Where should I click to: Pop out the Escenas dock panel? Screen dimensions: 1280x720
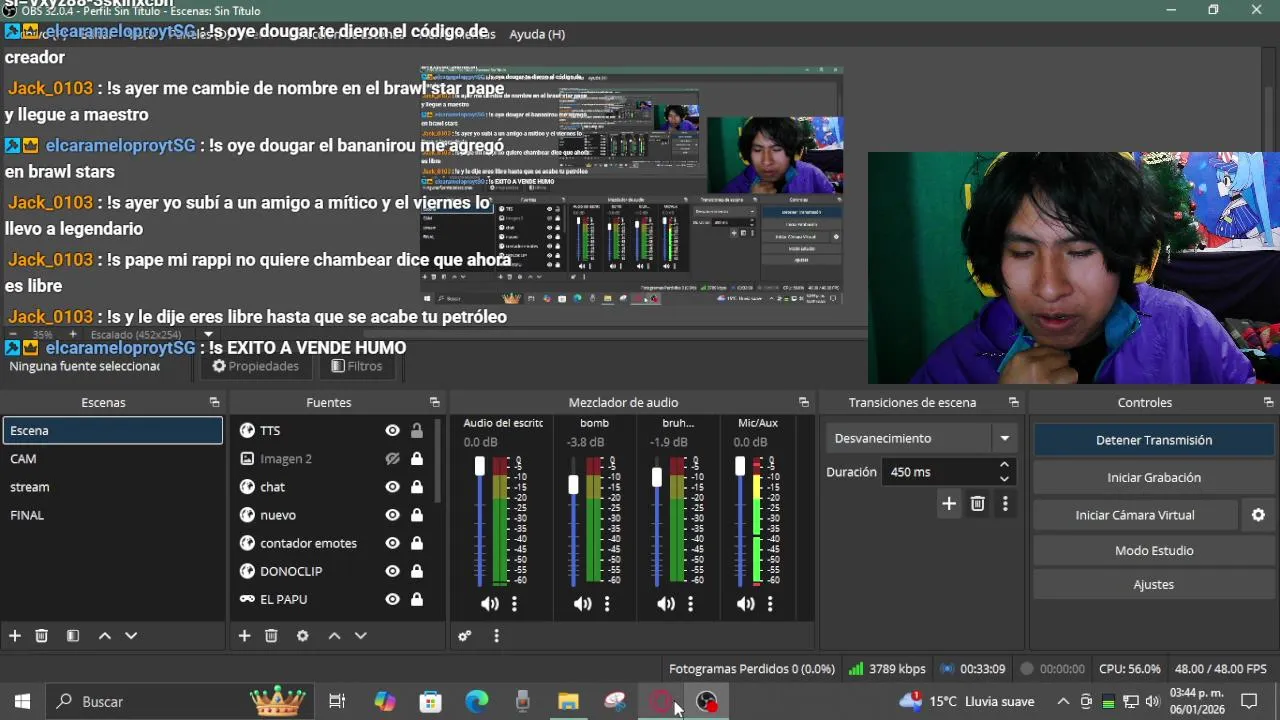click(214, 402)
